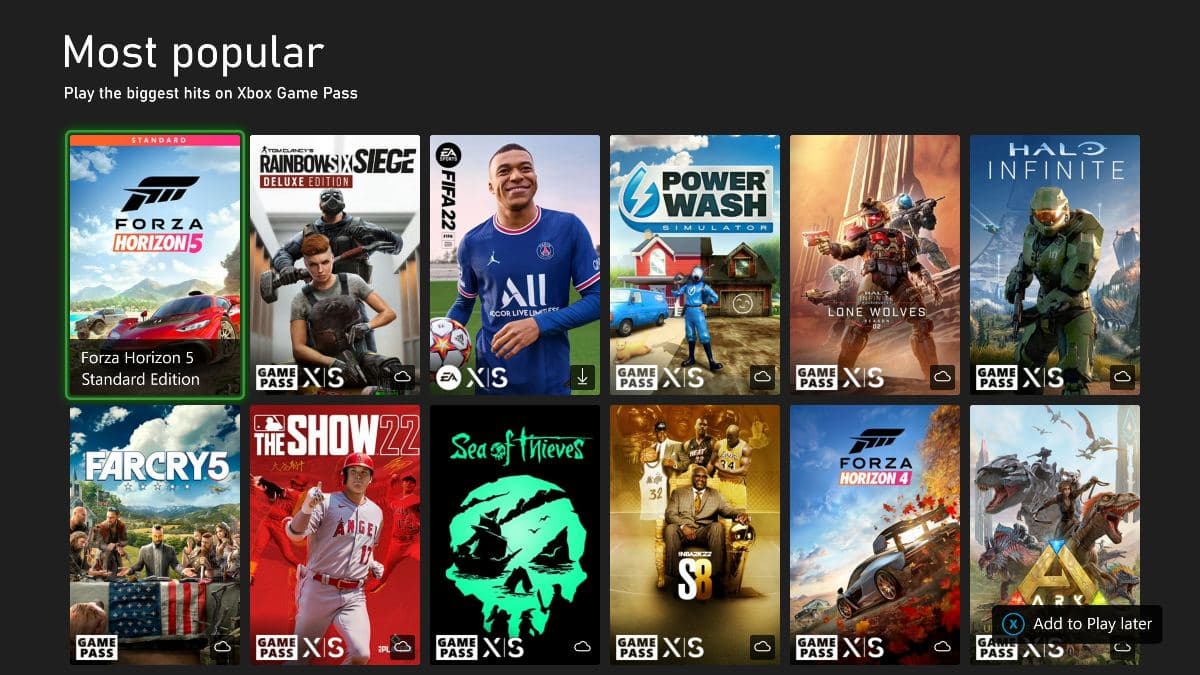
Task: Click the EA logo badge on FIFA 22
Action: click(447, 377)
